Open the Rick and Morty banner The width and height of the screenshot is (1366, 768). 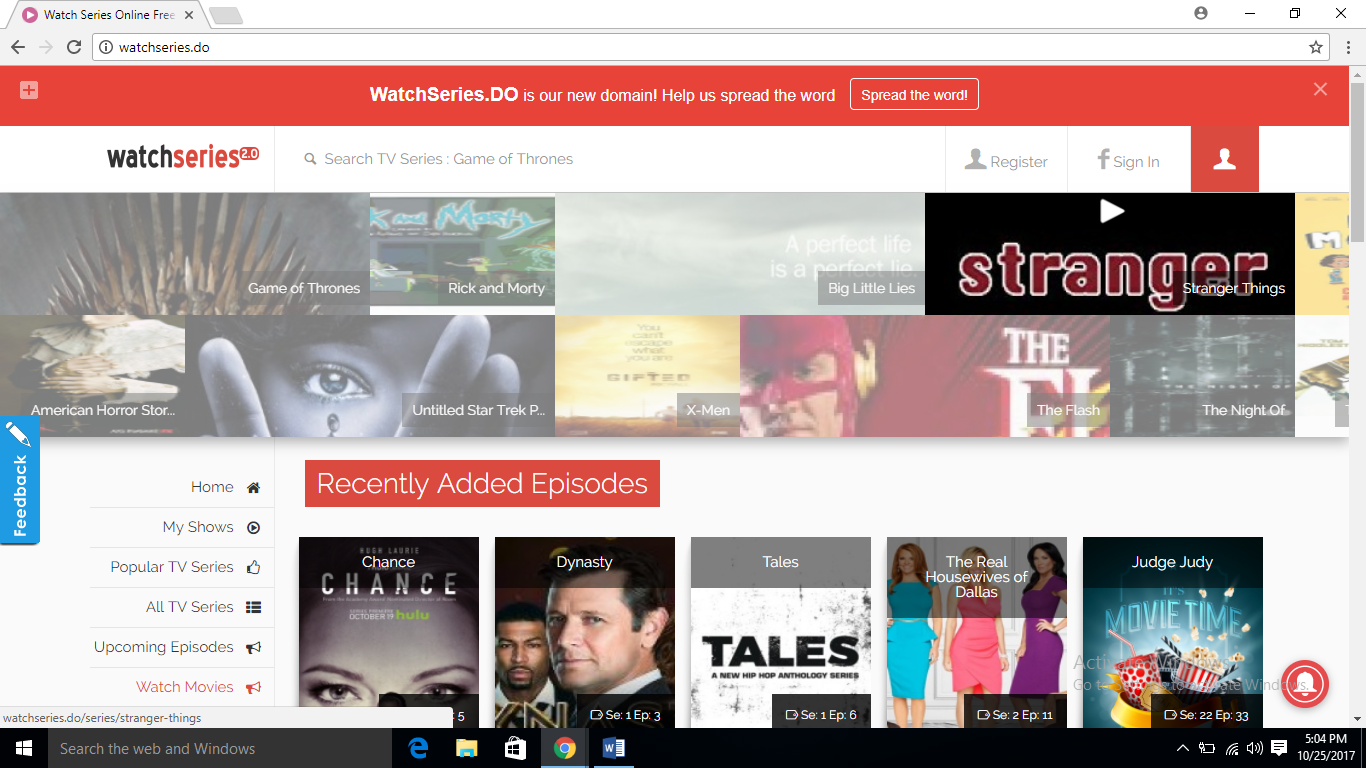pos(462,254)
